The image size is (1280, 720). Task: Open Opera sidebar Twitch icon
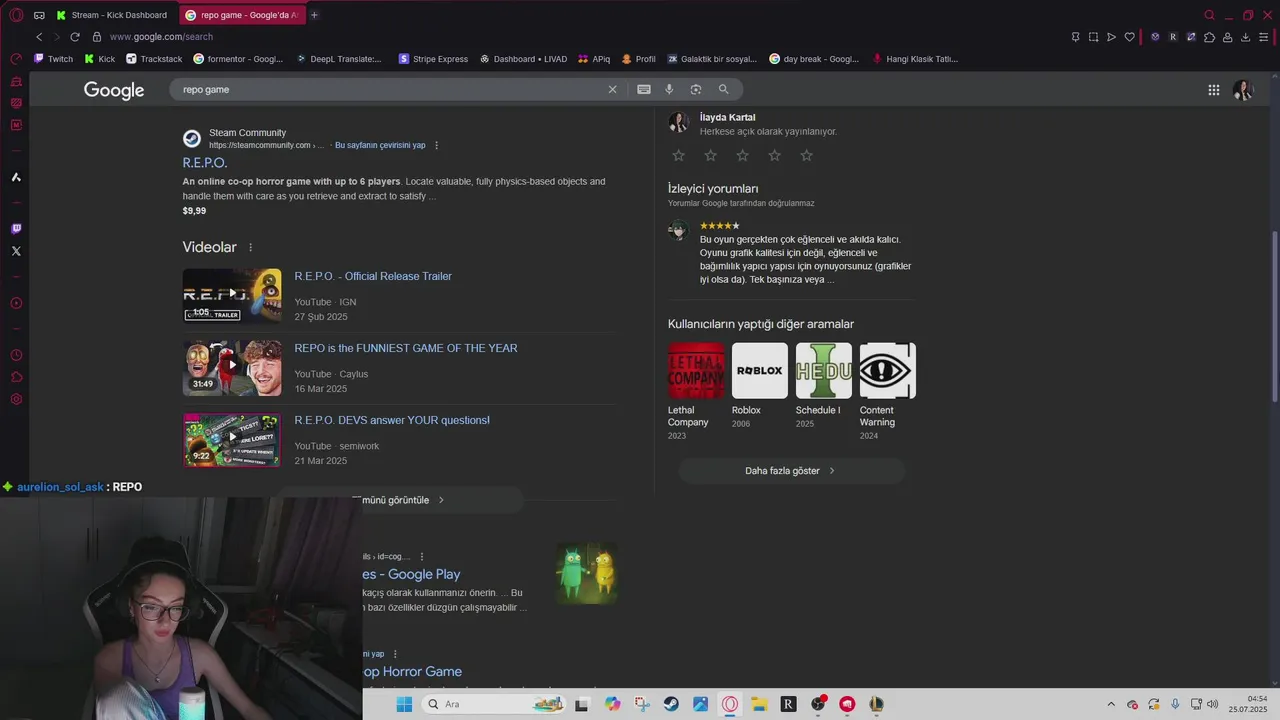(x=16, y=229)
